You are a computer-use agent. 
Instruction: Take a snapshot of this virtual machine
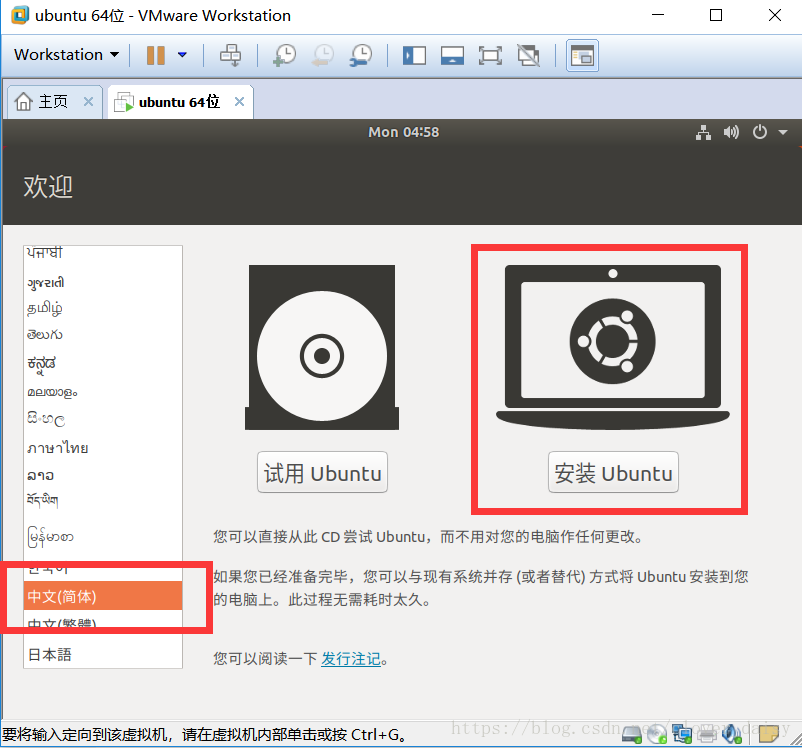tap(284, 55)
